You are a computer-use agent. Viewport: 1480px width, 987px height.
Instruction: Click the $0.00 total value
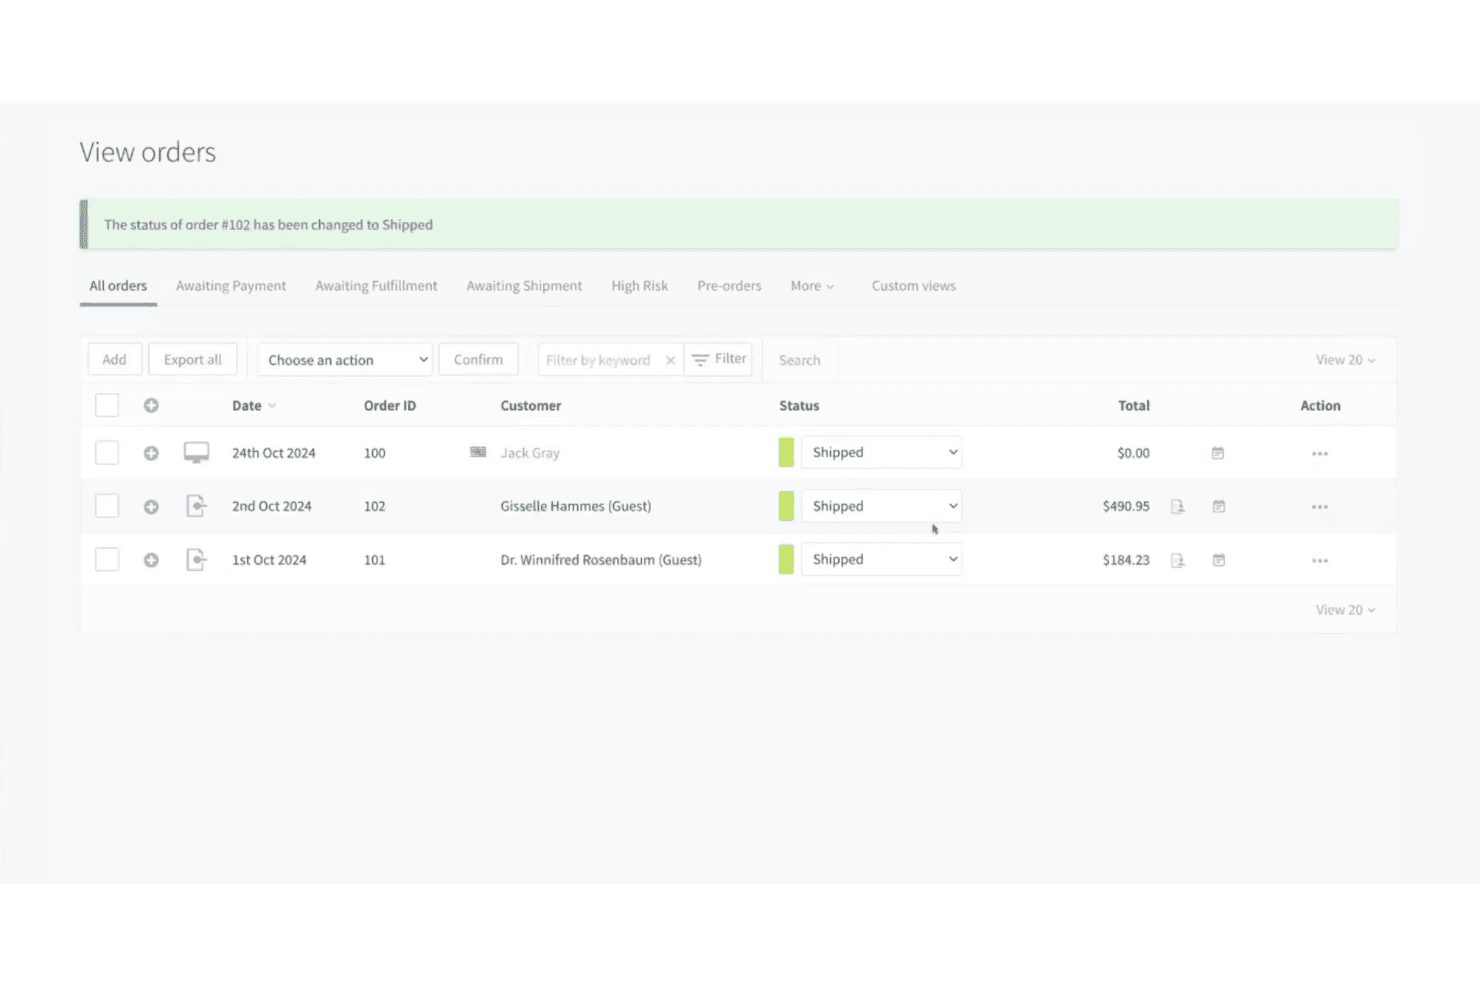pyautogui.click(x=1133, y=453)
